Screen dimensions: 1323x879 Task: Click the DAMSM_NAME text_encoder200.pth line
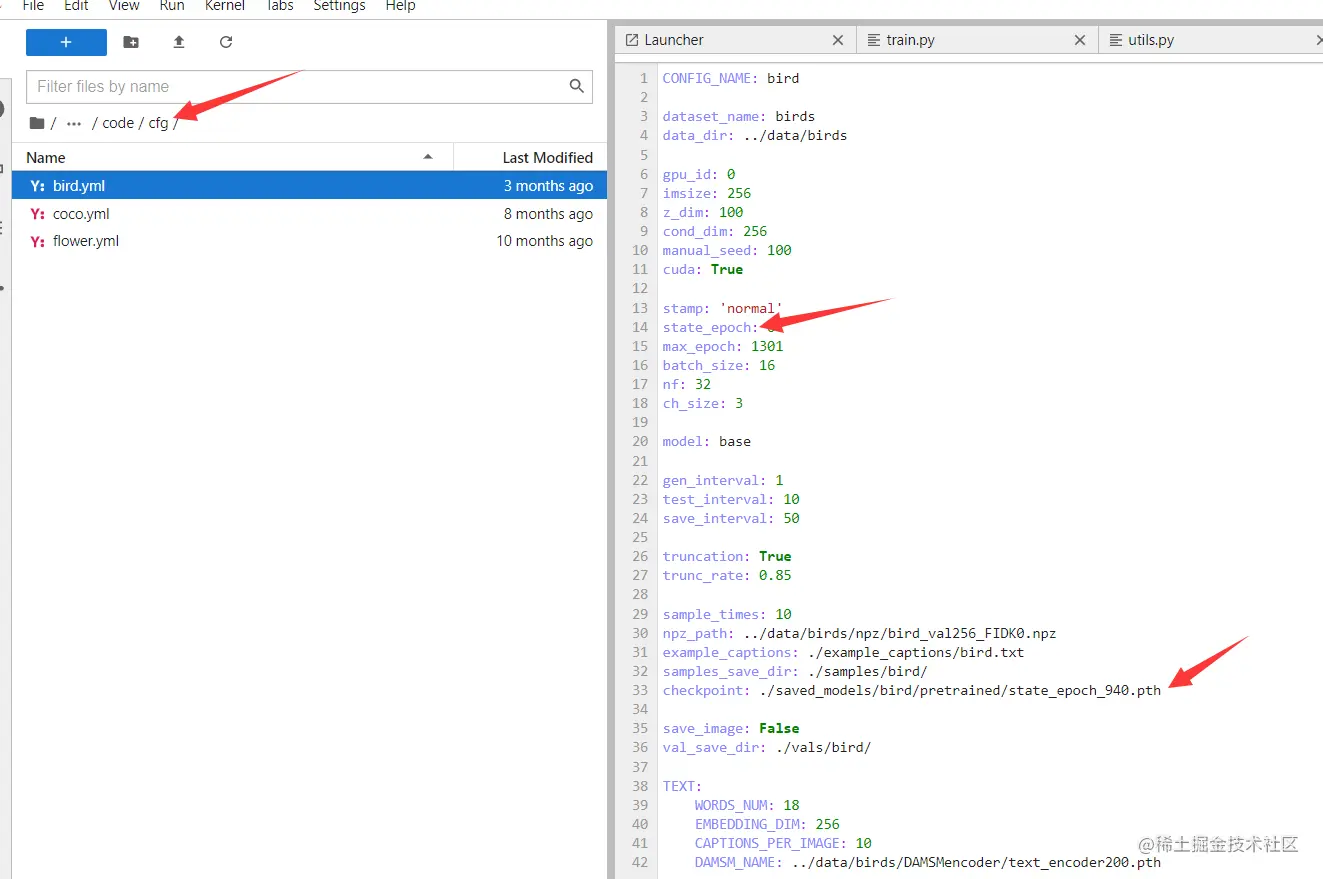(x=928, y=862)
